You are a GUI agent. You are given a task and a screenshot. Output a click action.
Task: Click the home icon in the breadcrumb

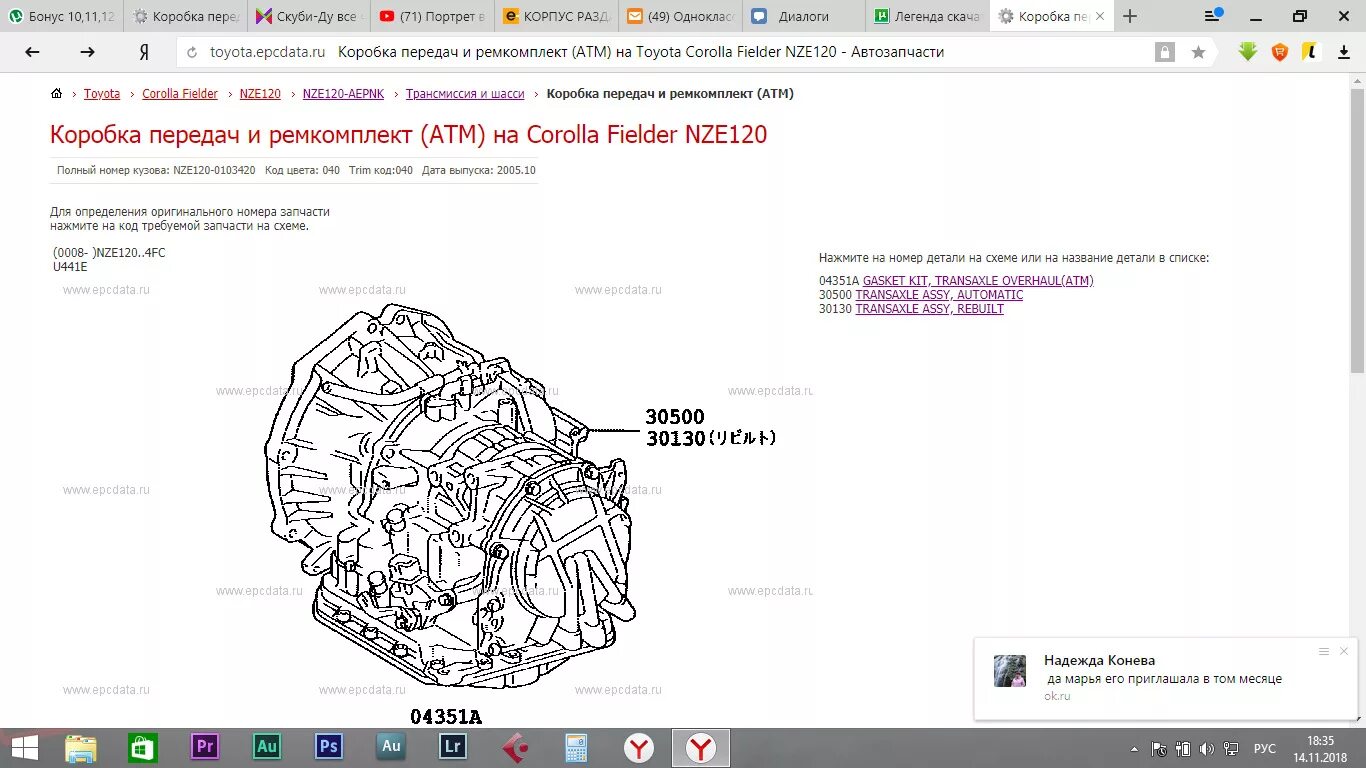(x=56, y=93)
